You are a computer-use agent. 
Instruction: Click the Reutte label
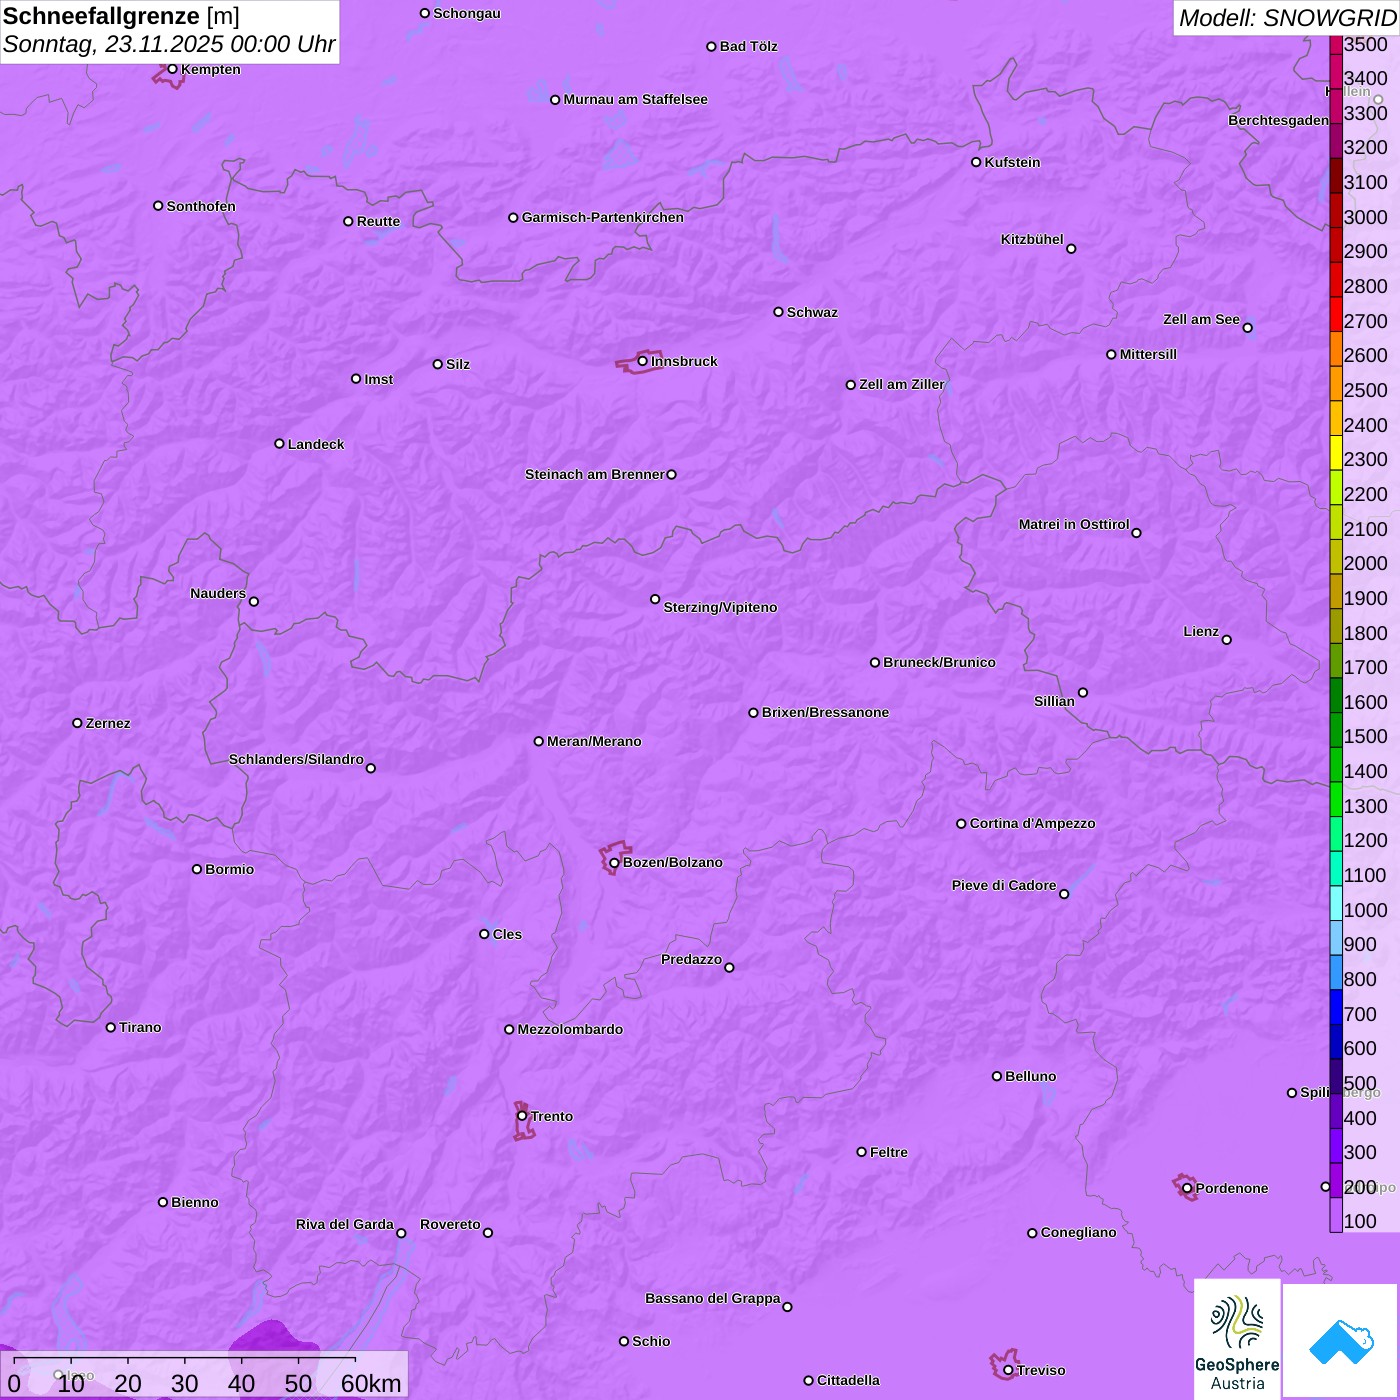(378, 221)
